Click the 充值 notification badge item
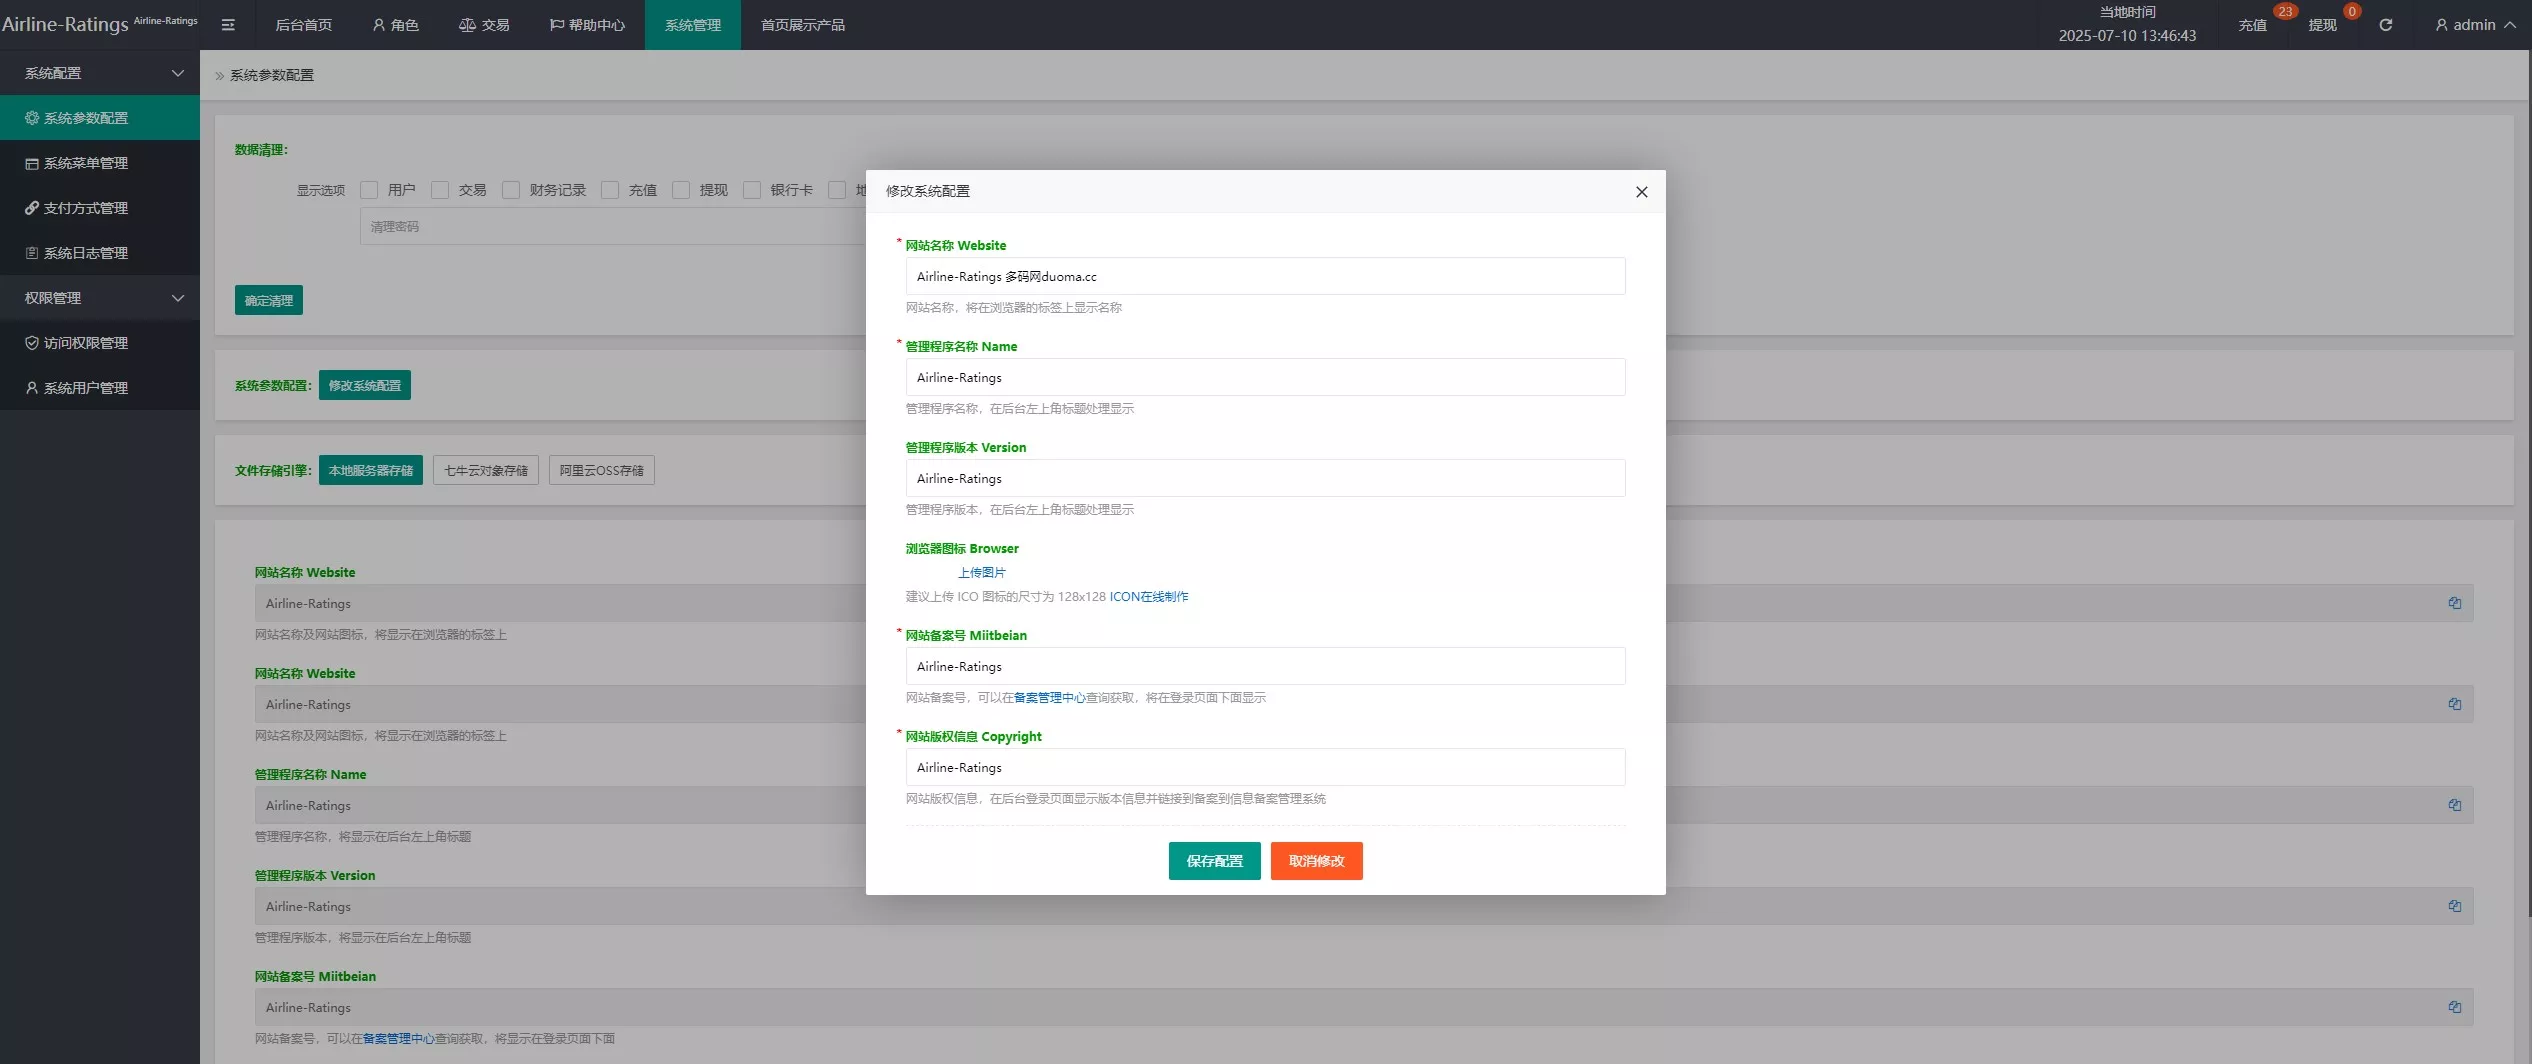 click(x=2252, y=25)
